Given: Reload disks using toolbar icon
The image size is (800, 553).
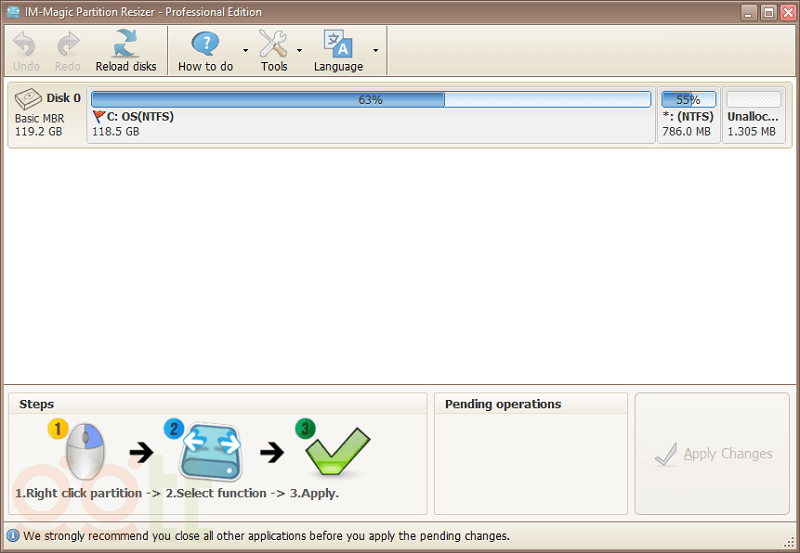Looking at the screenshot, I should click(126, 44).
